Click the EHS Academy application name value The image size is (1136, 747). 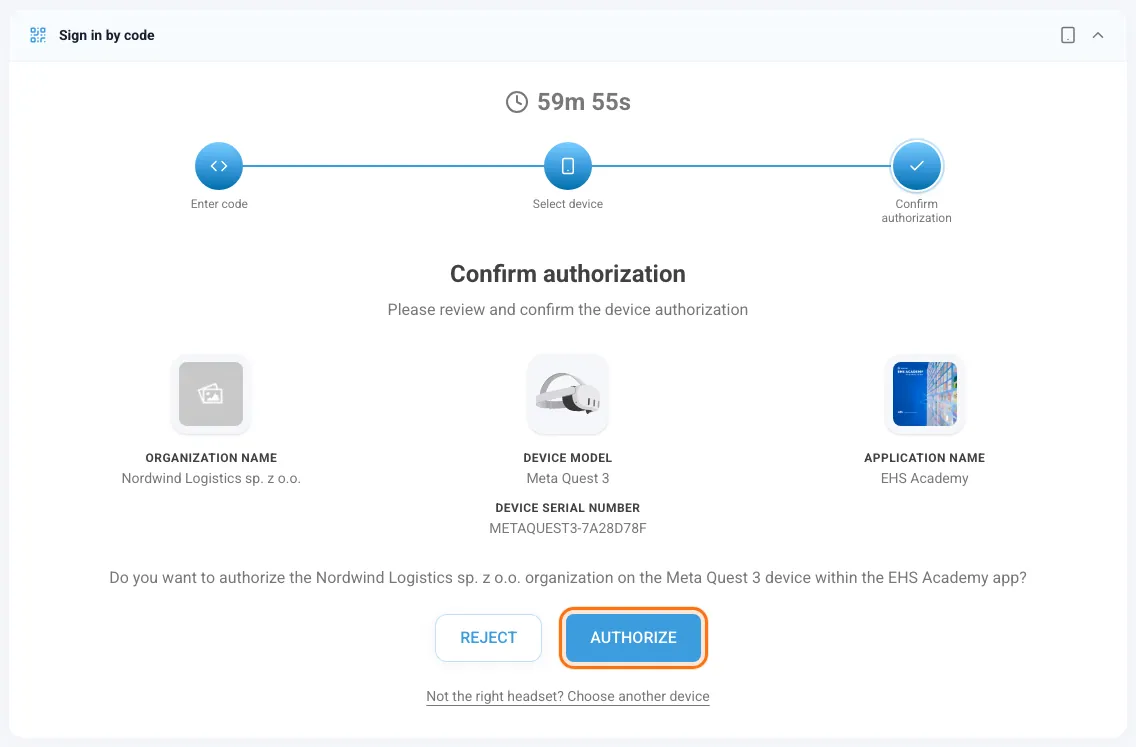tap(924, 478)
